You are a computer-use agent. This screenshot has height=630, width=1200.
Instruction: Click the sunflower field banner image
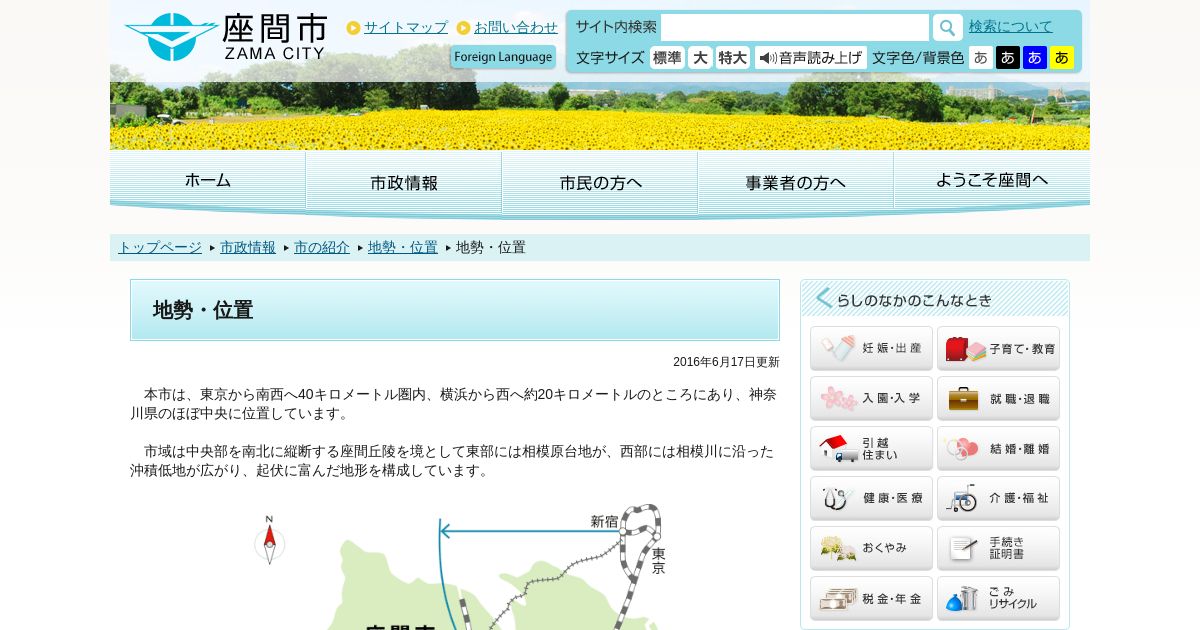[600, 115]
